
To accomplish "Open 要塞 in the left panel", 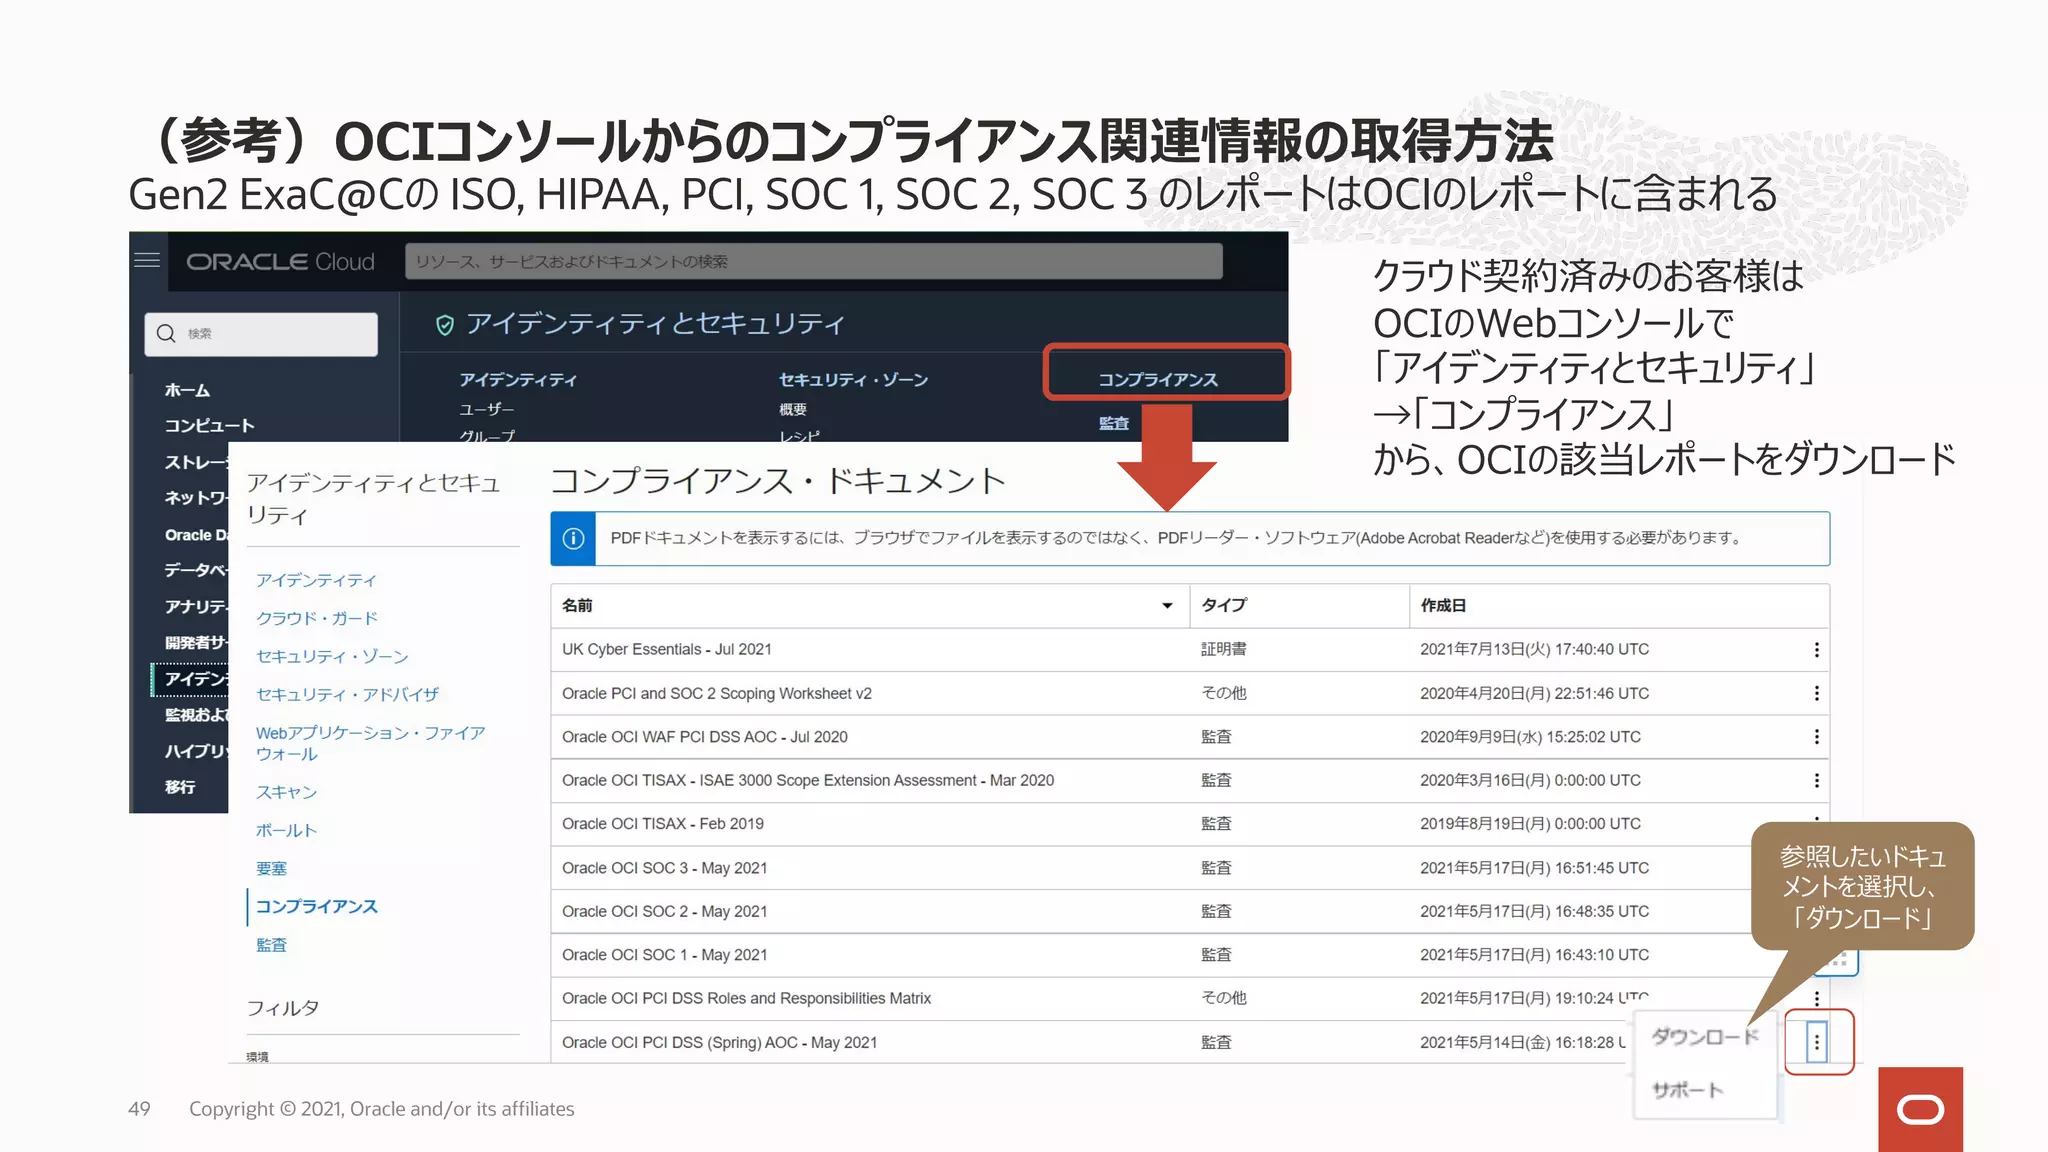I will click(x=271, y=868).
